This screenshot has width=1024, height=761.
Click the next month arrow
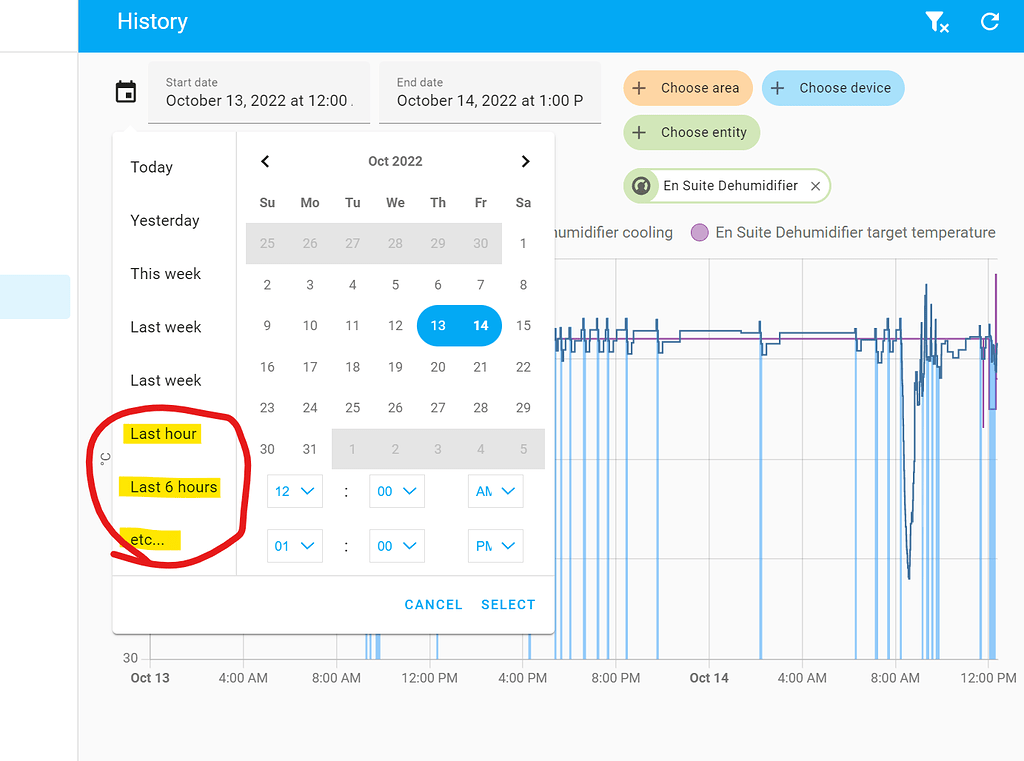click(526, 161)
